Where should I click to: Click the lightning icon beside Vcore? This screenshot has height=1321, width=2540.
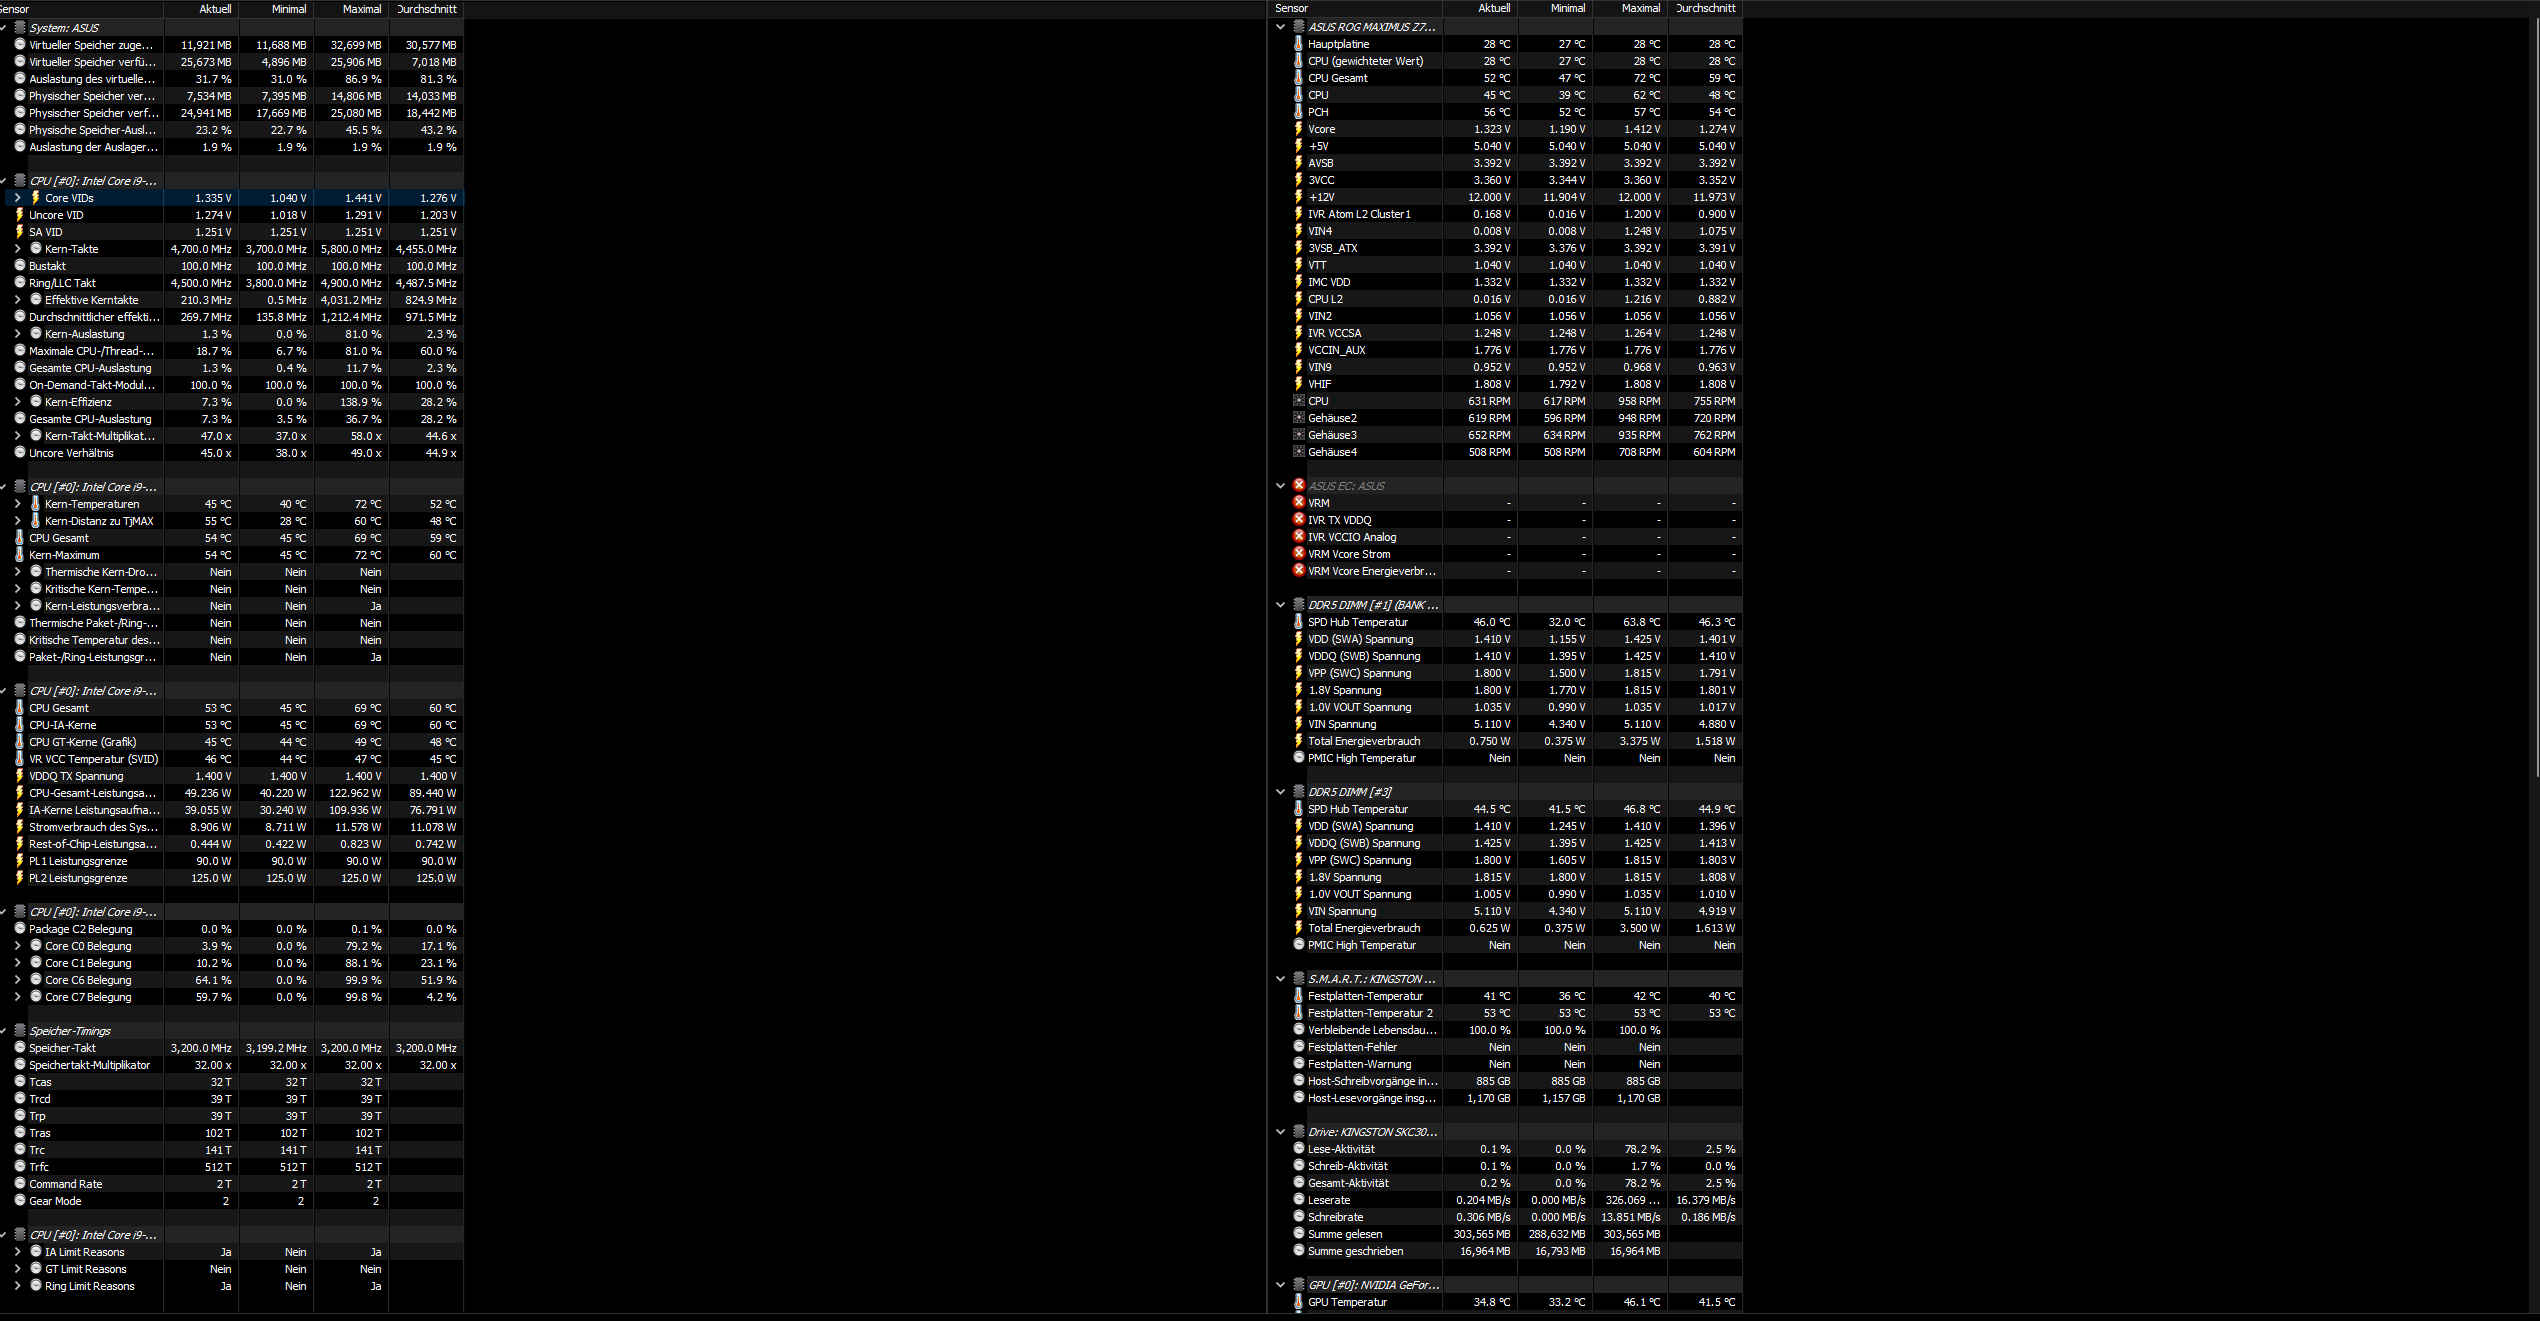1298,129
